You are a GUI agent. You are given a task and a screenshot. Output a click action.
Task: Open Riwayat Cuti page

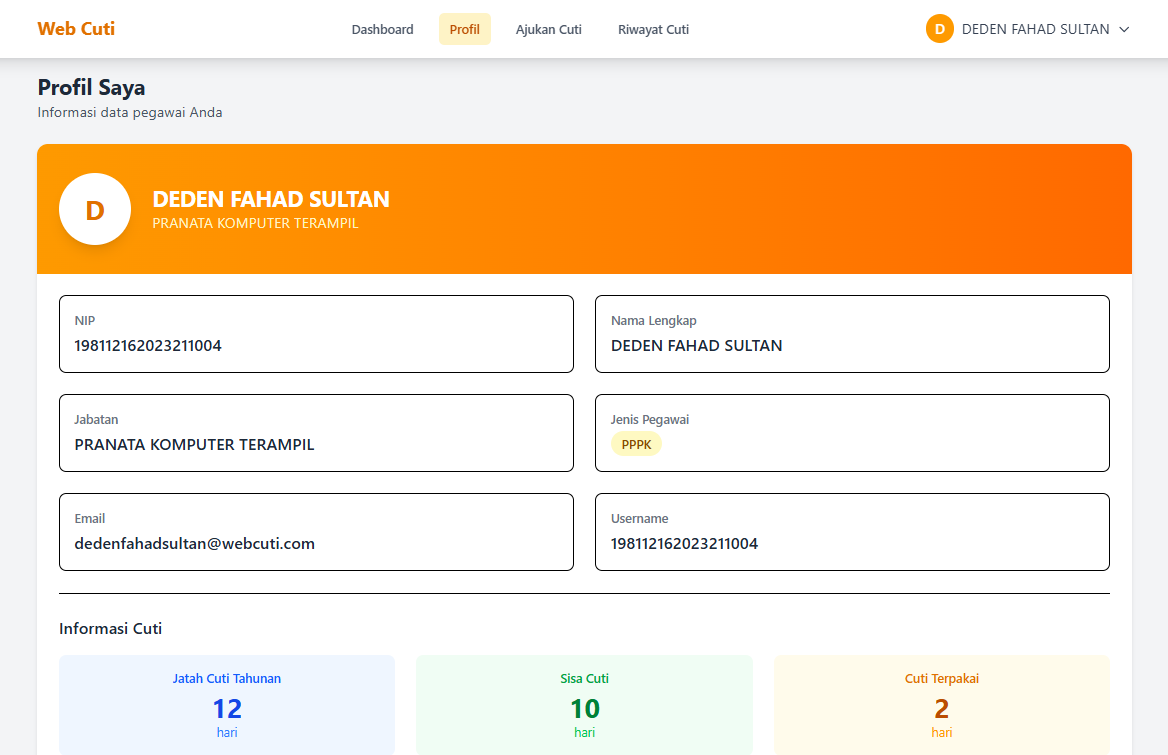click(653, 30)
